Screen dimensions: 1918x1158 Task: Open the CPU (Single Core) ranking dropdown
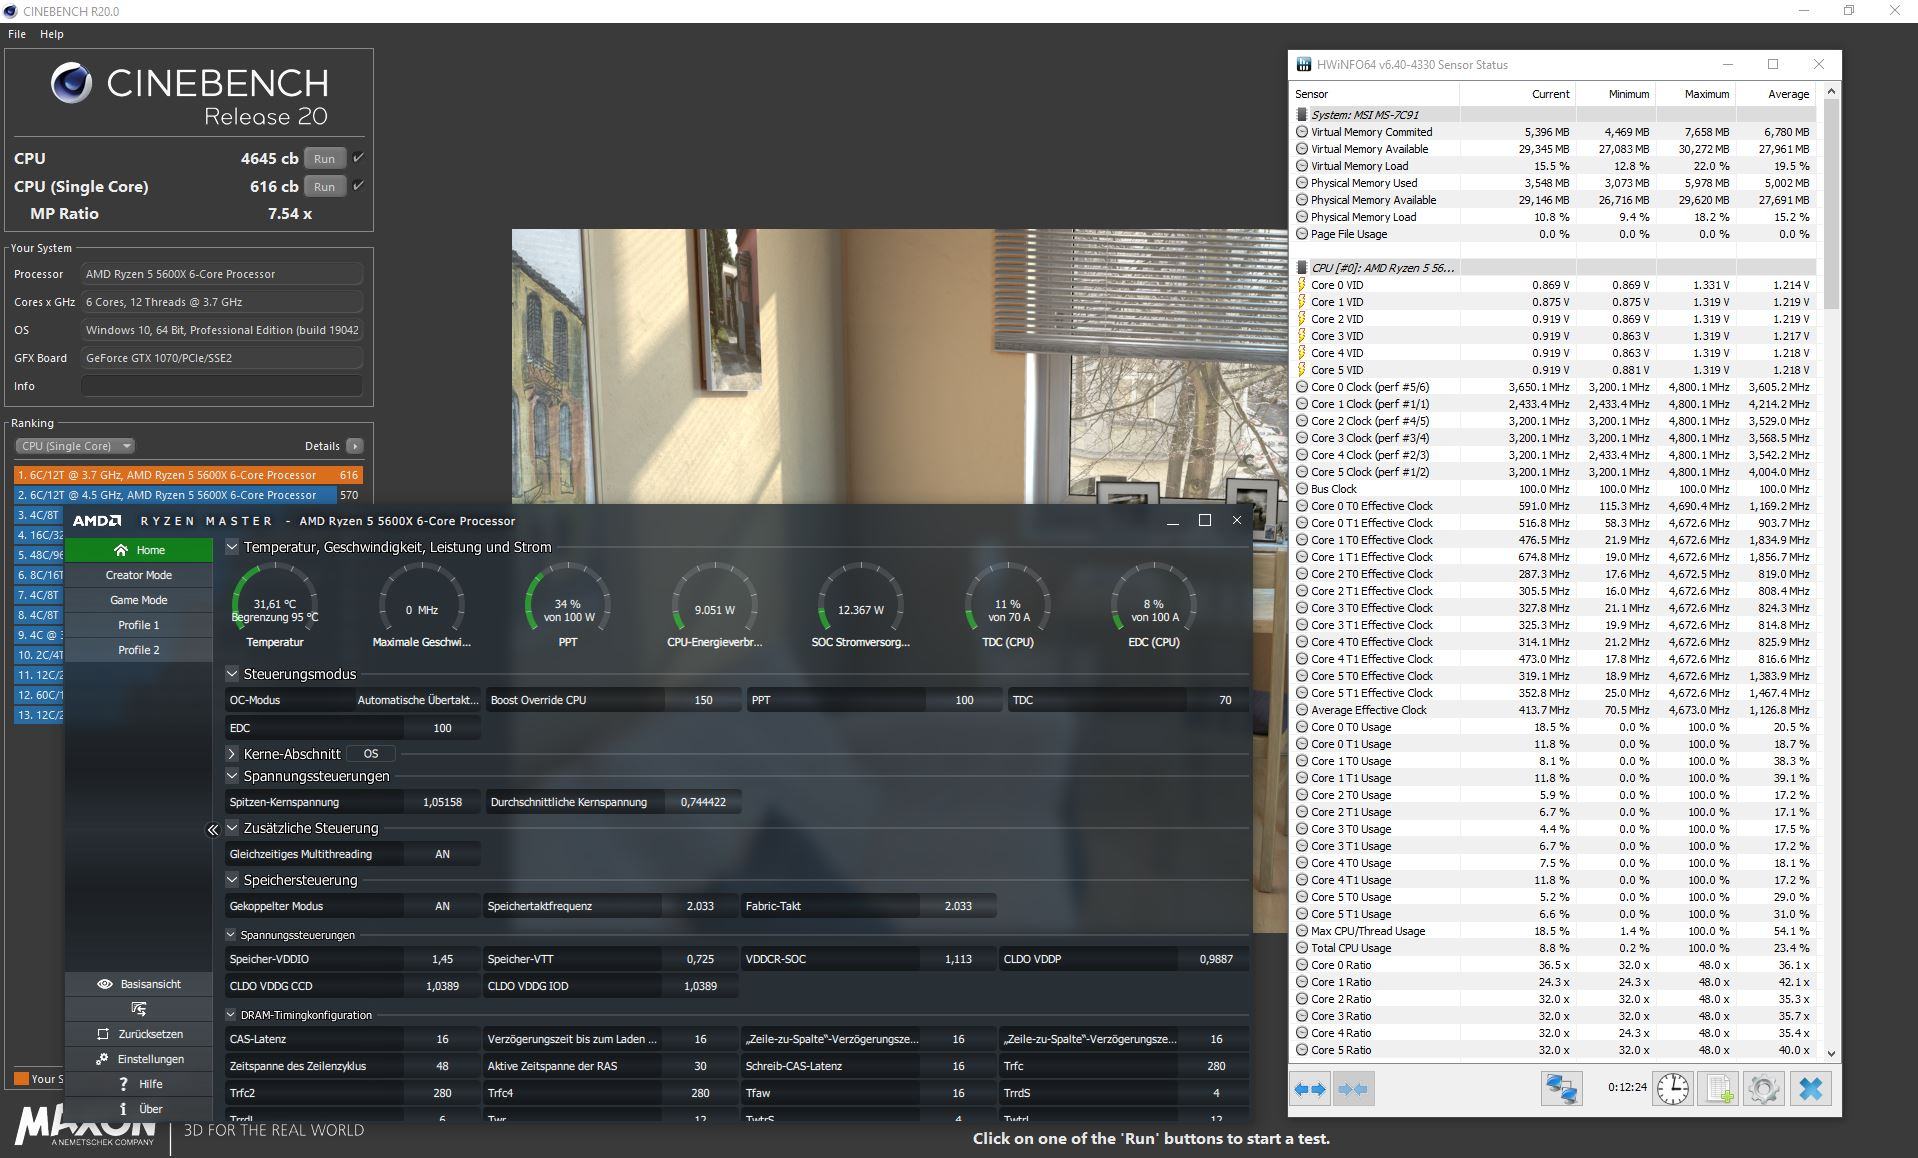[x=75, y=446]
